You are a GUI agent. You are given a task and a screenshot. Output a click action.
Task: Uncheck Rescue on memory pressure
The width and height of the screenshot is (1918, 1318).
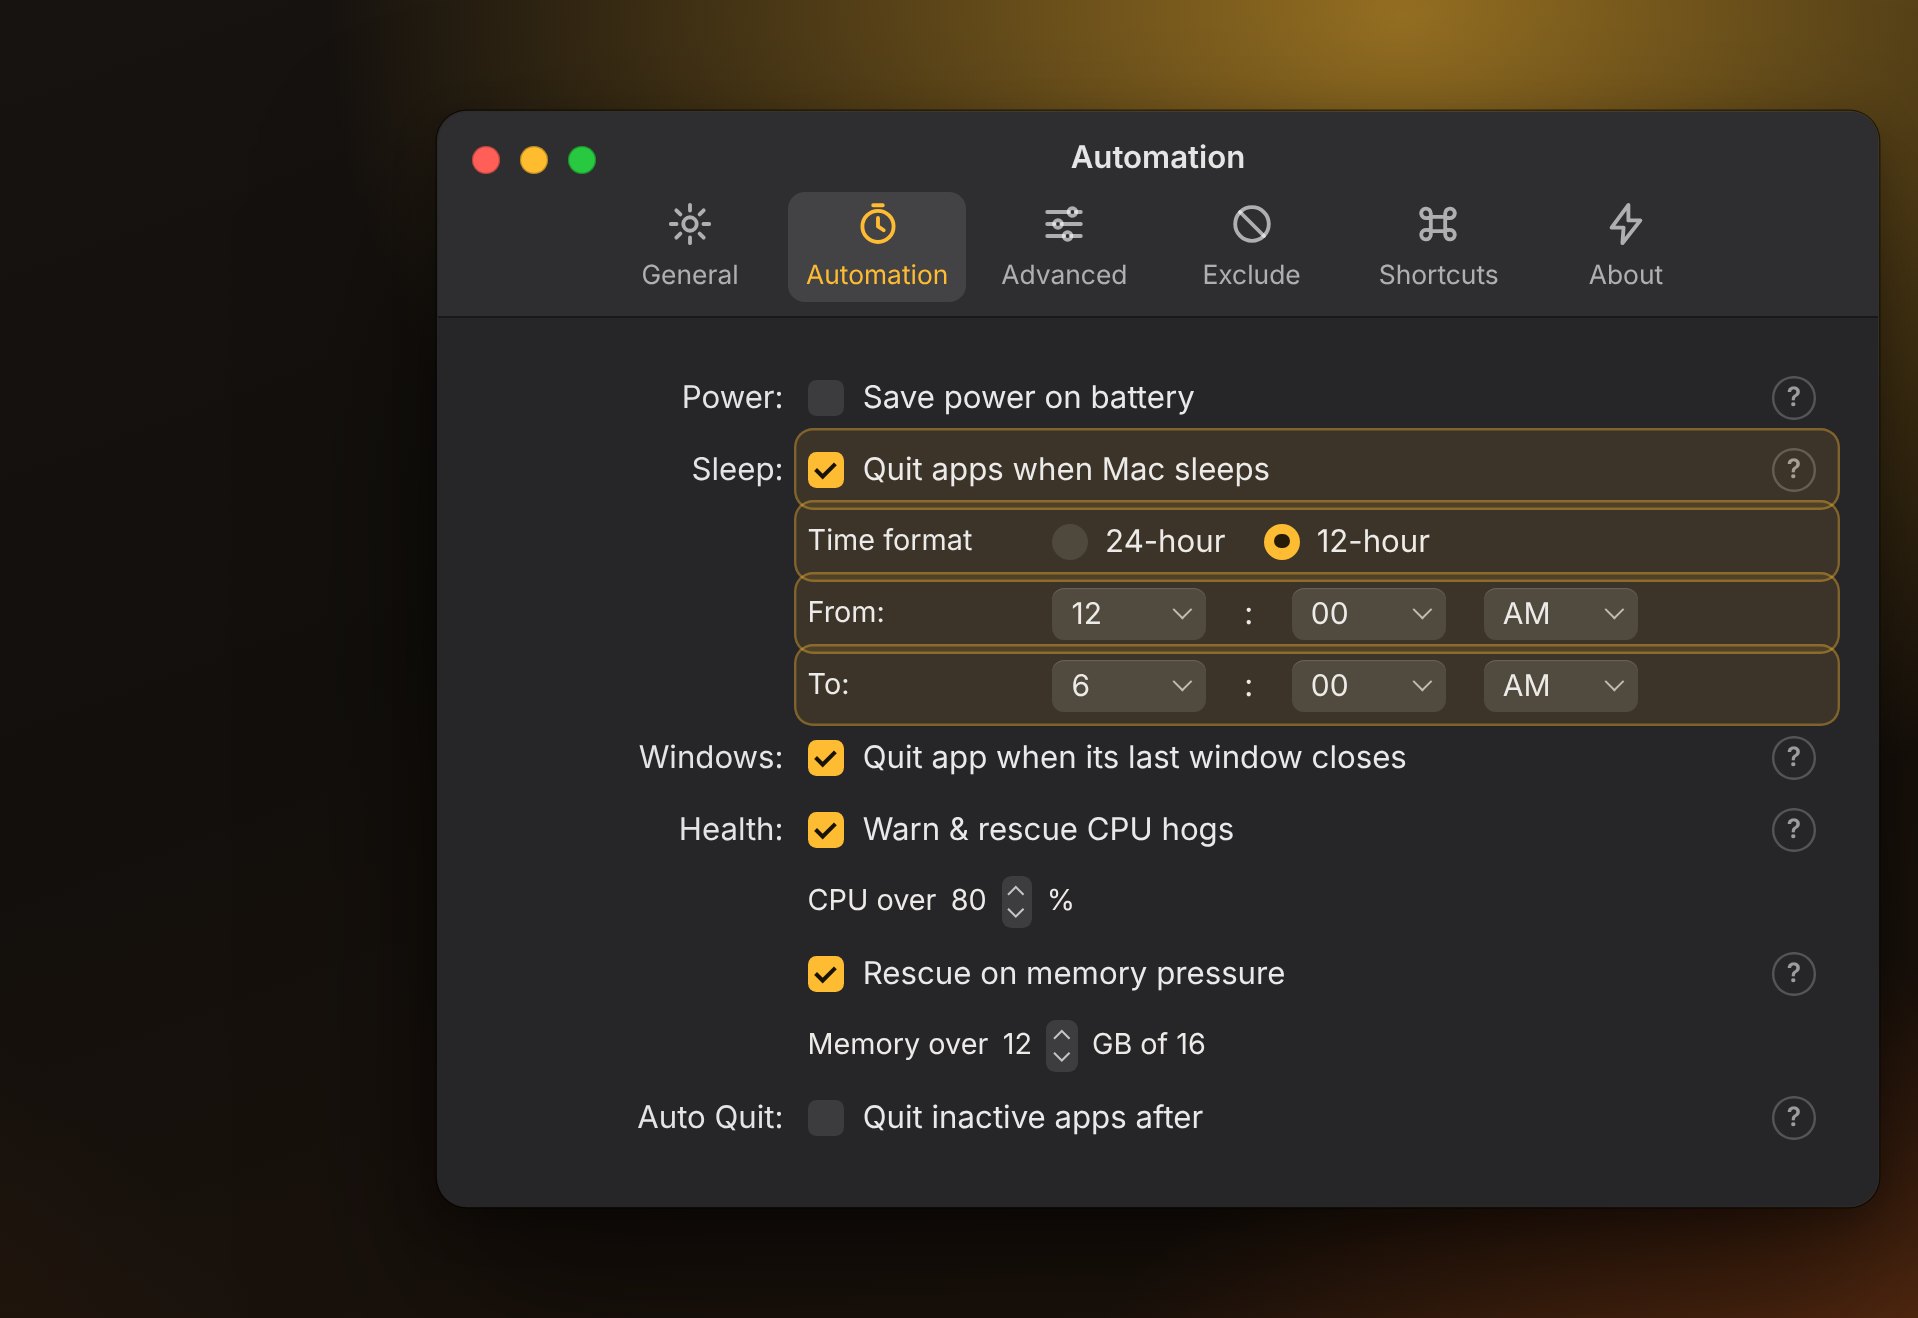pyautogui.click(x=826, y=973)
